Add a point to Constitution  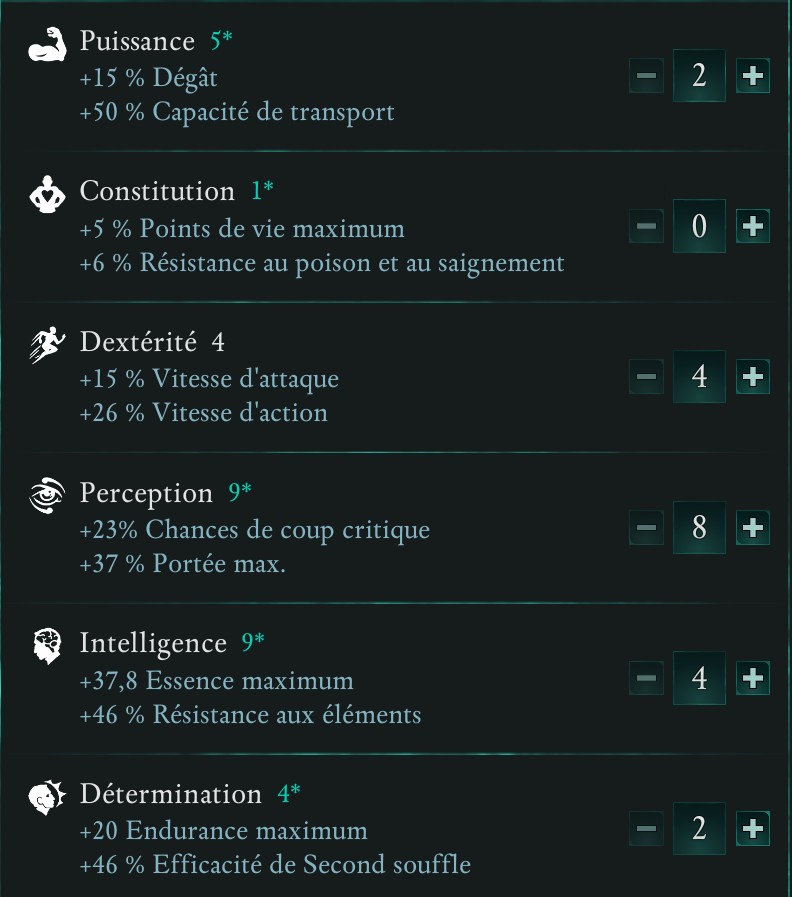(752, 226)
